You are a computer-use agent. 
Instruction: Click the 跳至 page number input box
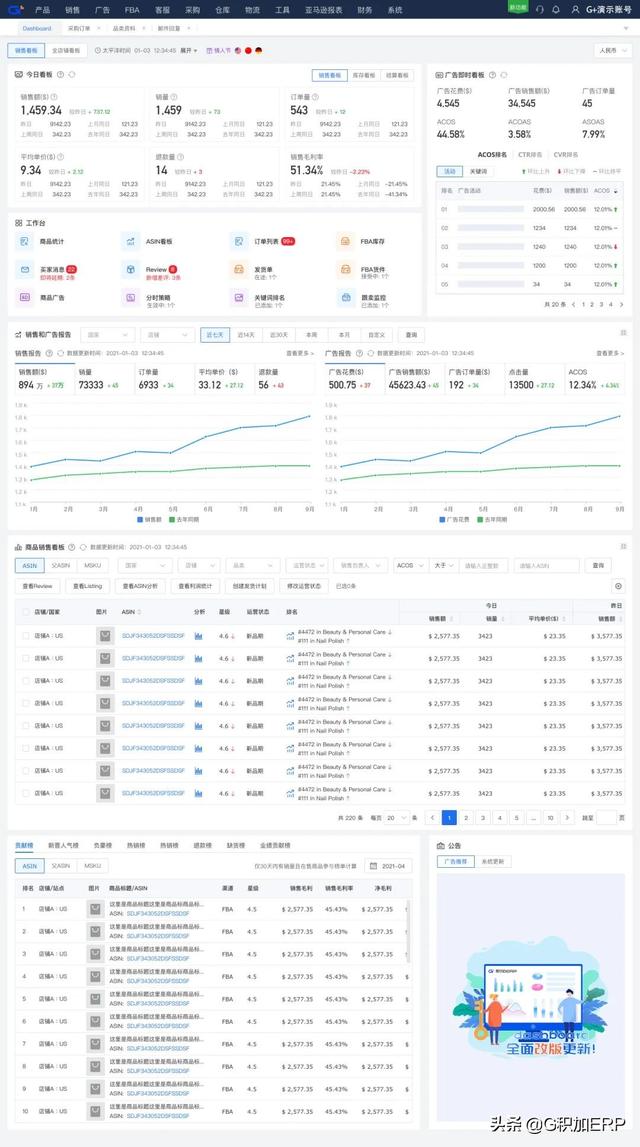[x=606, y=818]
